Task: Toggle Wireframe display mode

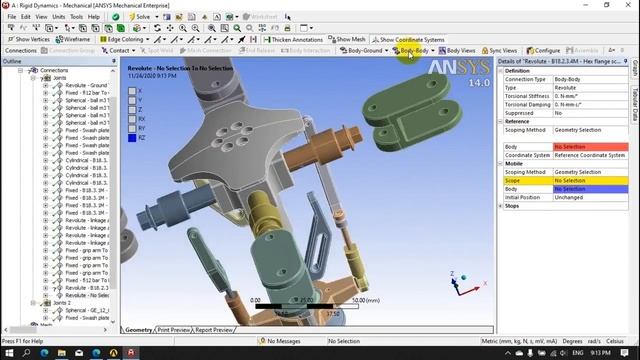Action: [73, 40]
